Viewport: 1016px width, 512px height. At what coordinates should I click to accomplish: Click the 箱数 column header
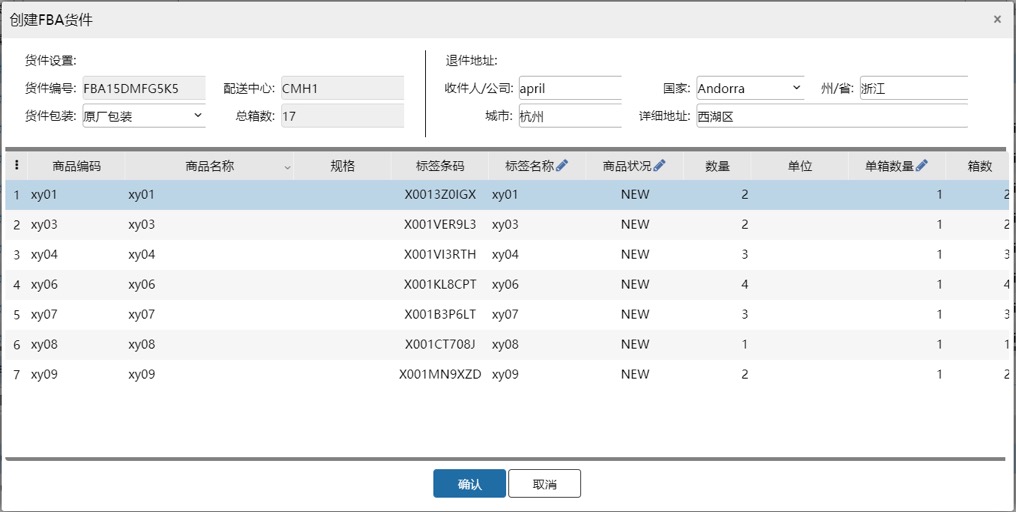click(980, 166)
